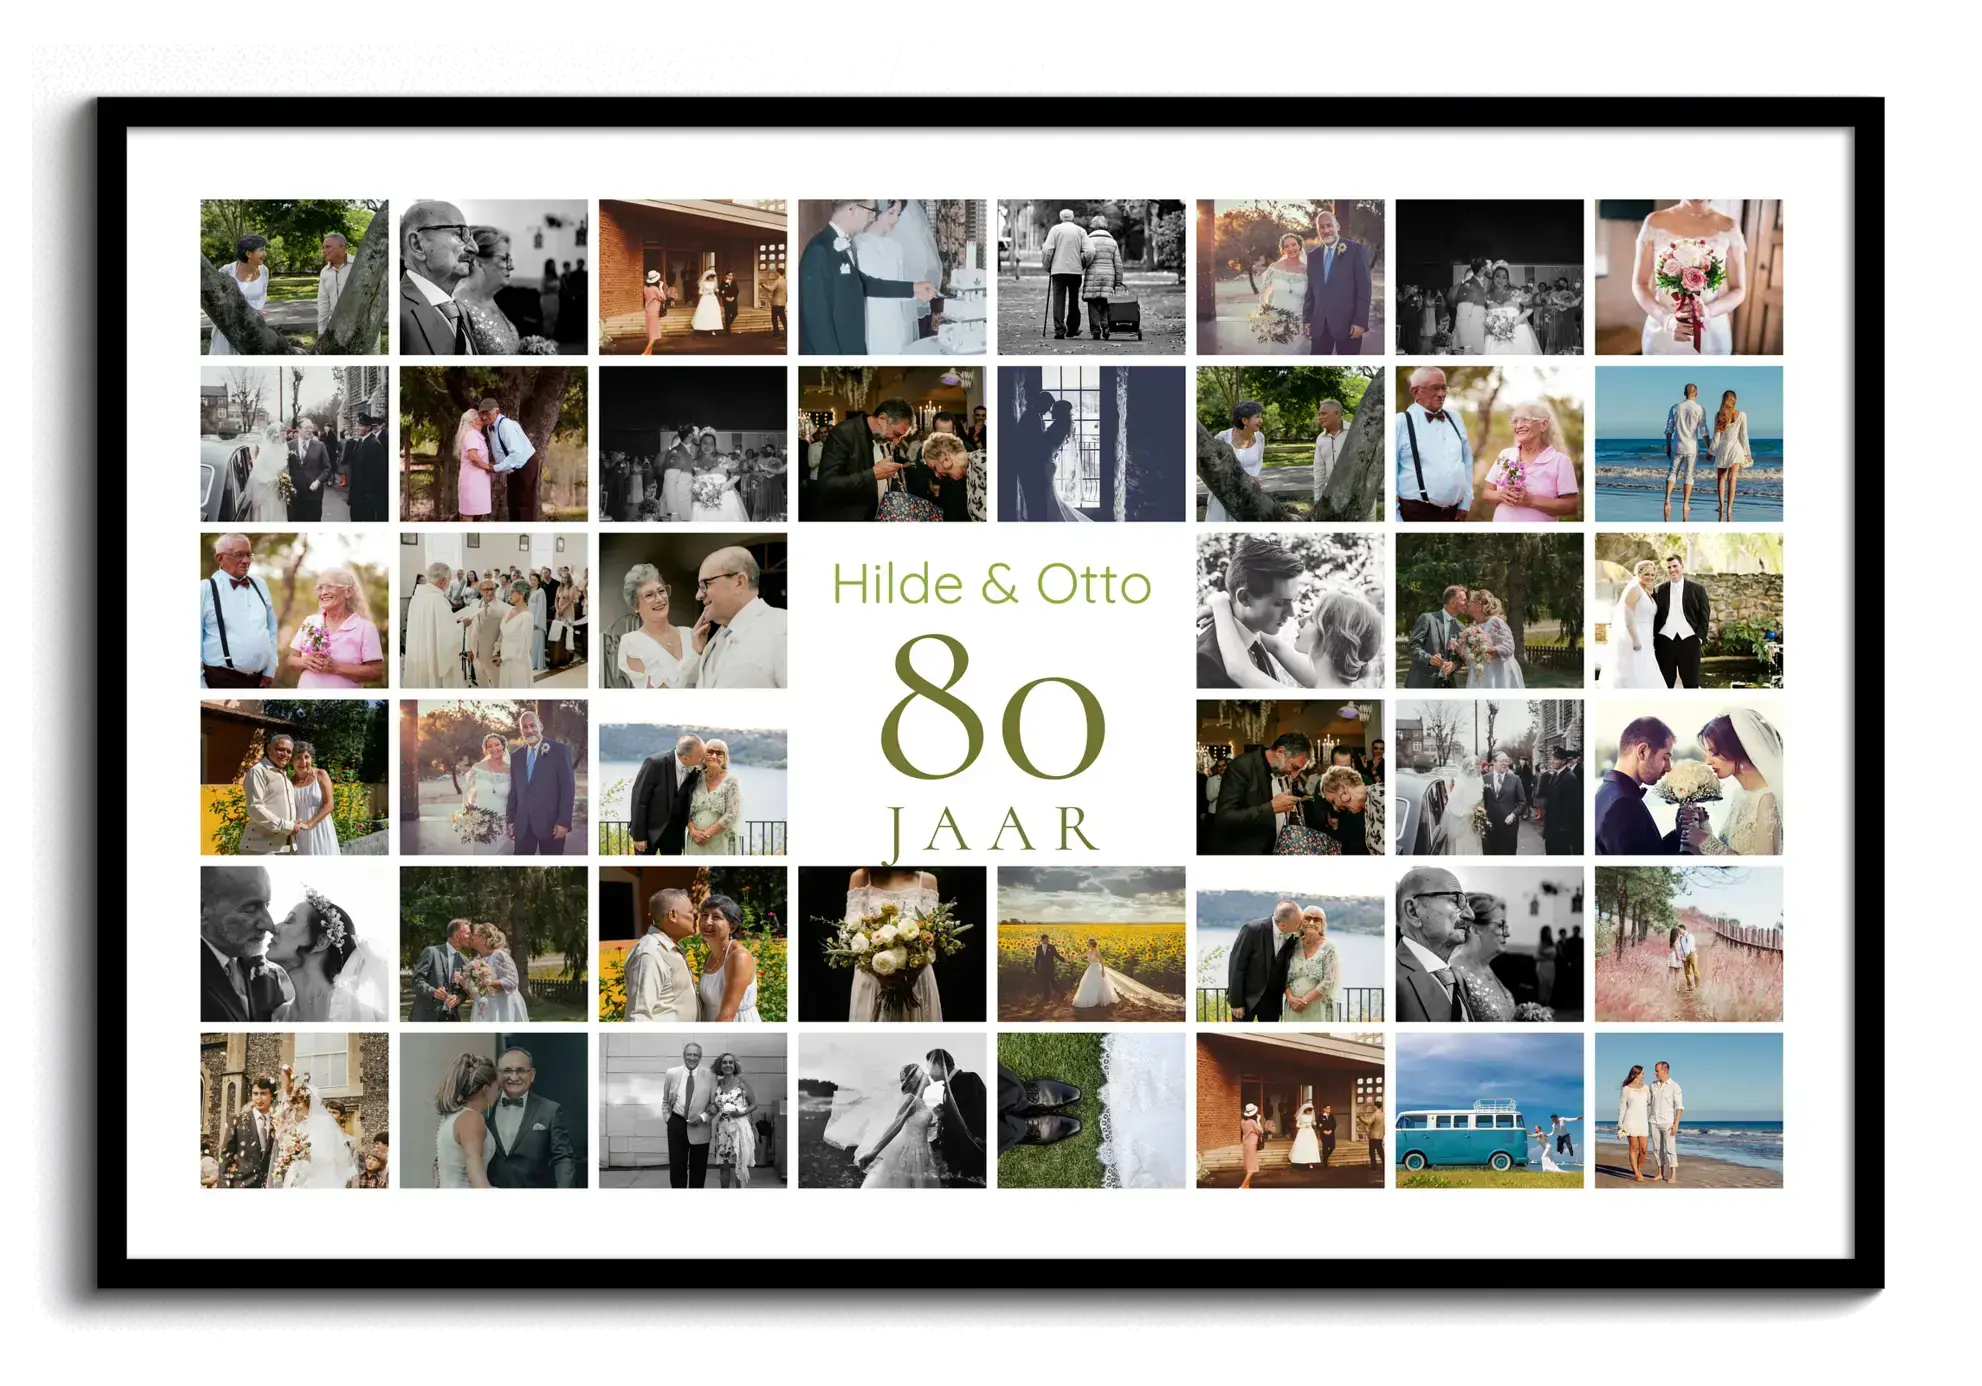The image size is (1982, 1386).
Task: Click the elderly couple walking with cane photo
Action: [1091, 277]
